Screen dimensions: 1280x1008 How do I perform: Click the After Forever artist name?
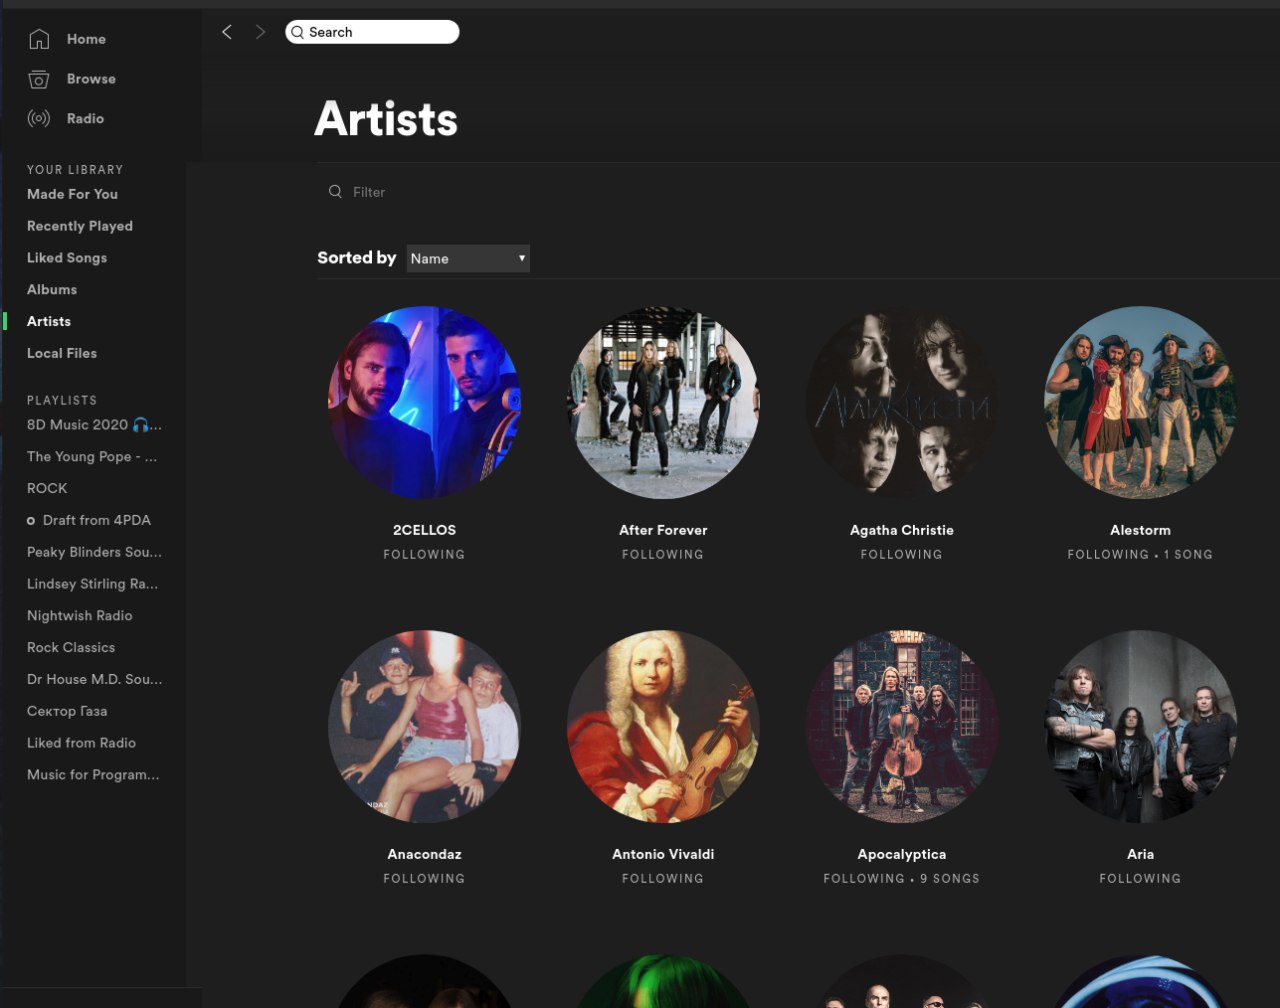coord(663,530)
